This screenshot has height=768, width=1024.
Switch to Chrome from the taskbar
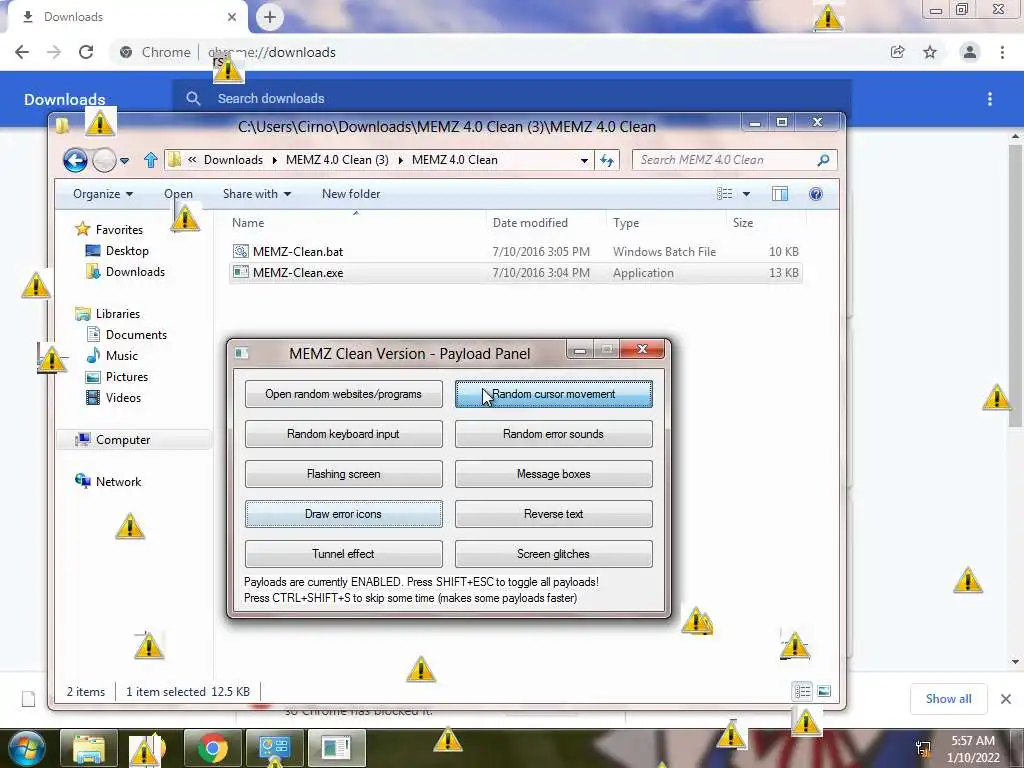tap(212, 748)
